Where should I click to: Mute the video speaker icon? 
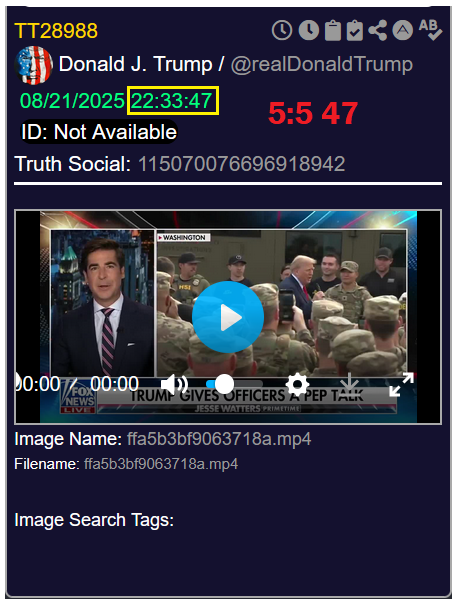click(x=174, y=385)
